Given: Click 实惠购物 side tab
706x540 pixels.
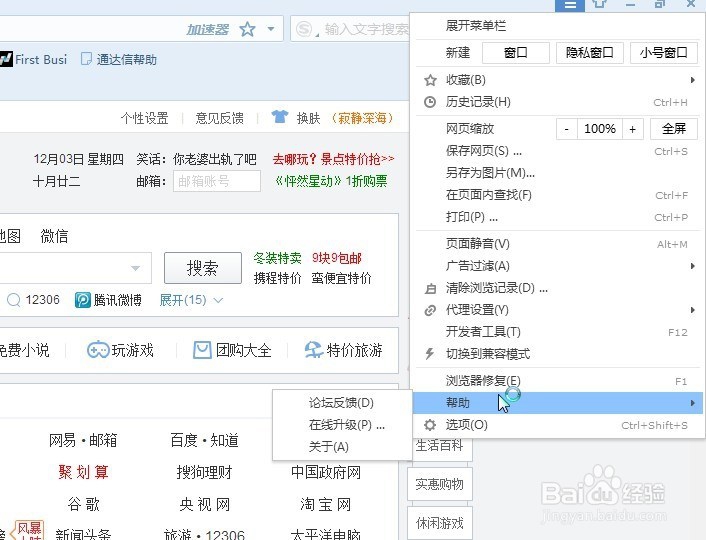Looking at the screenshot, I should click(439, 484).
